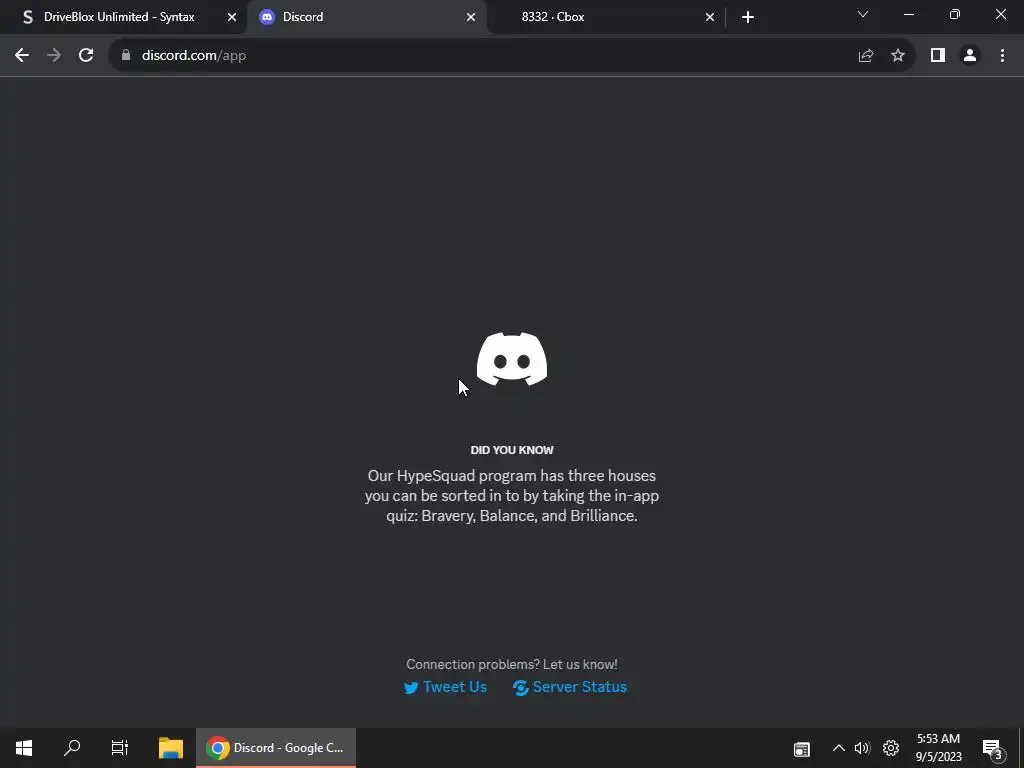Launch File Explorer from the taskbar
Image resolution: width=1024 pixels, height=768 pixels.
coord(170,748)
